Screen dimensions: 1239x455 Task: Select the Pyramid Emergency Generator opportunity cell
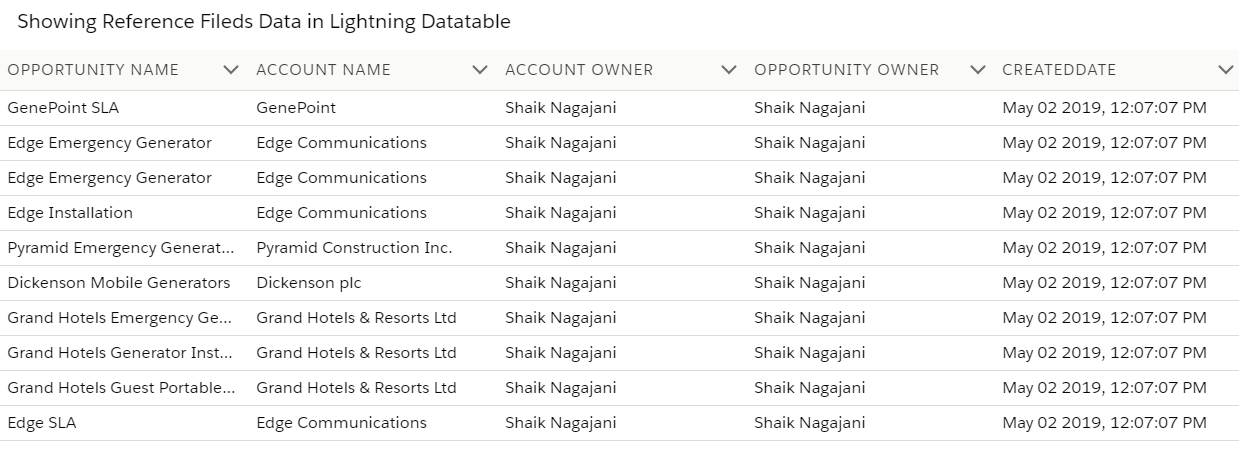click(x=121, y=248)
